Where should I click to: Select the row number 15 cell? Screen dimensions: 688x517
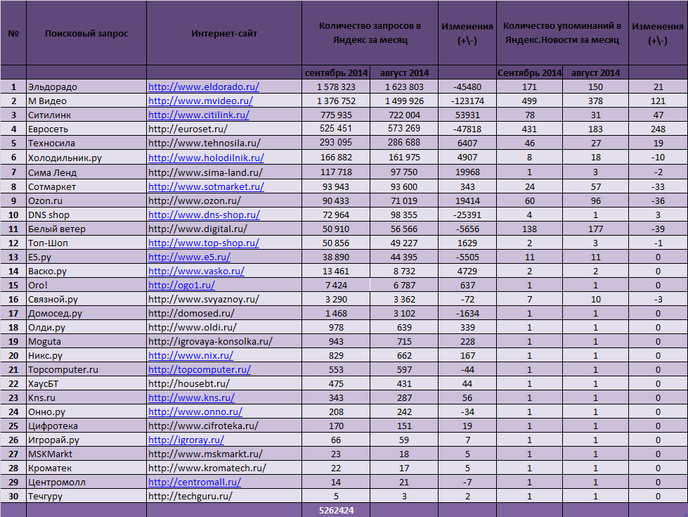click(x=13, y=285)
